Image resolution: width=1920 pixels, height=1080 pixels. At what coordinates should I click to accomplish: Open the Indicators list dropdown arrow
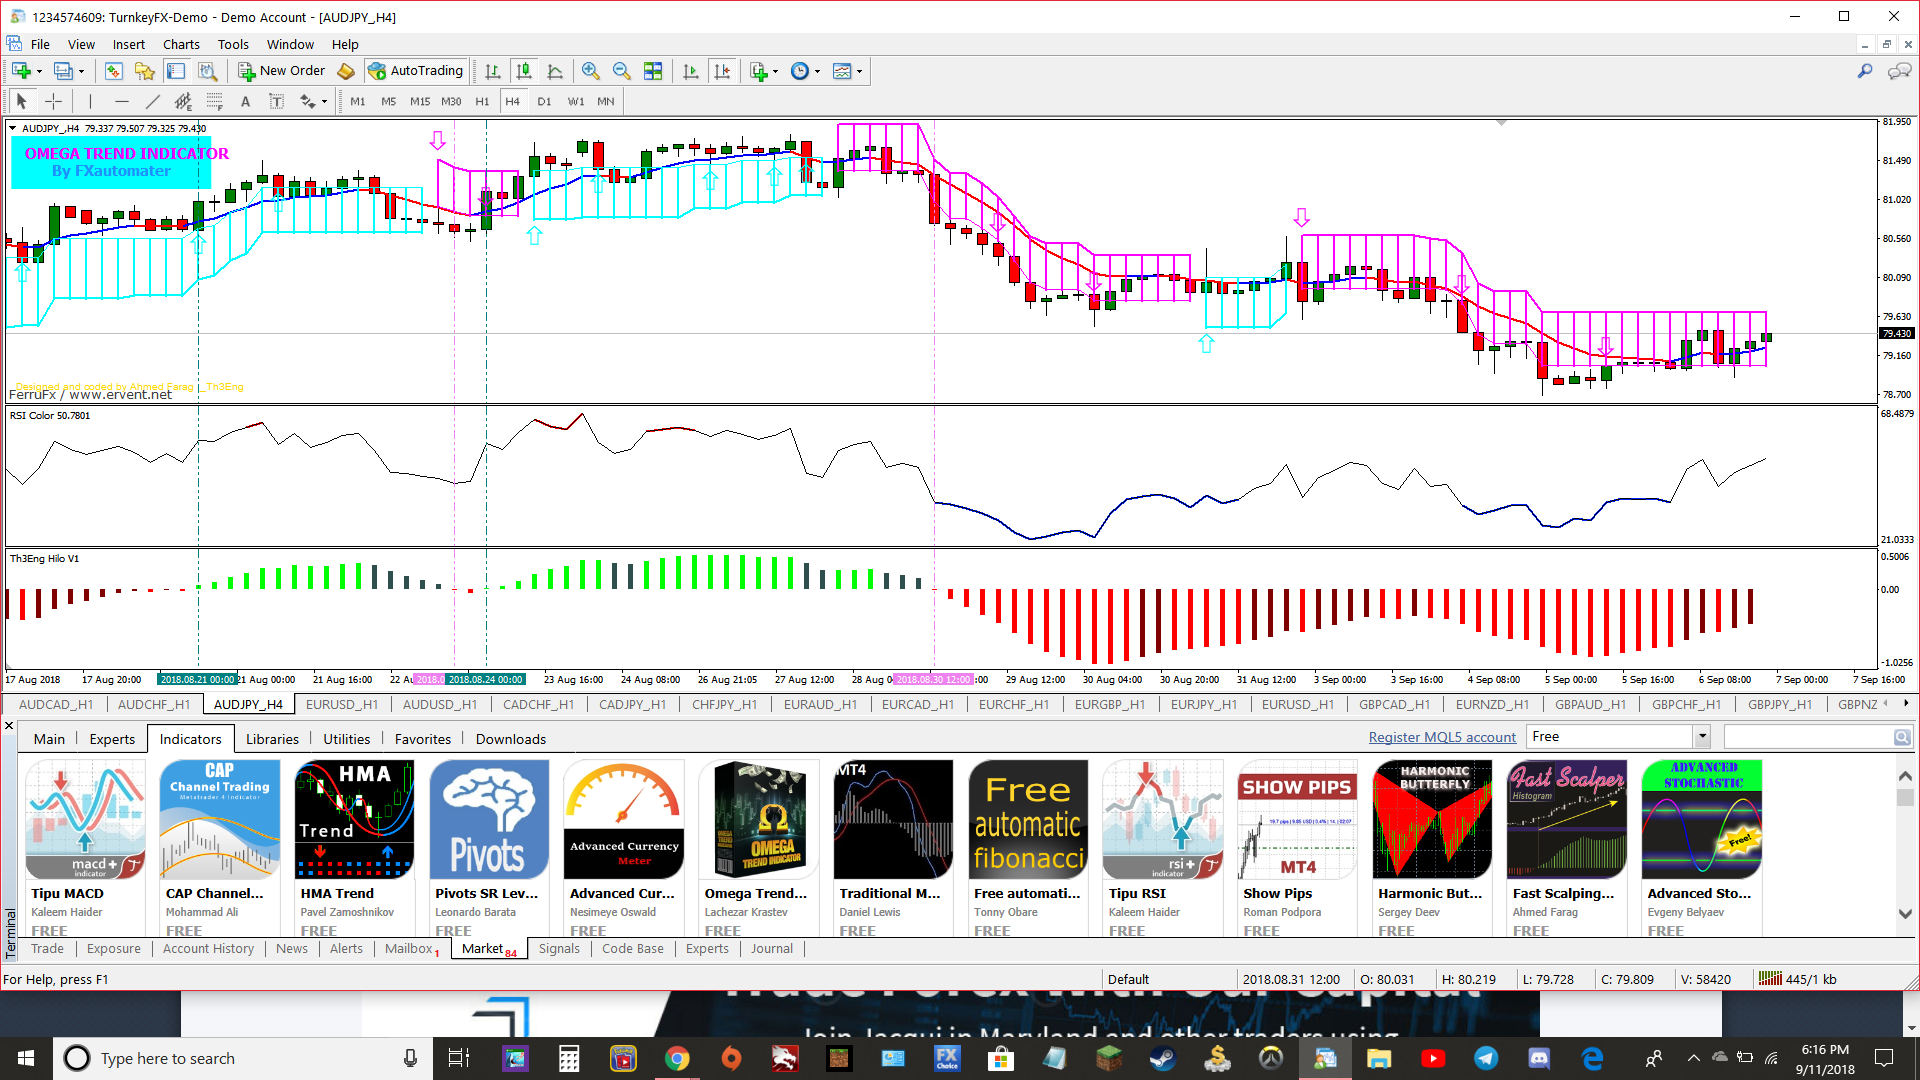775,71
